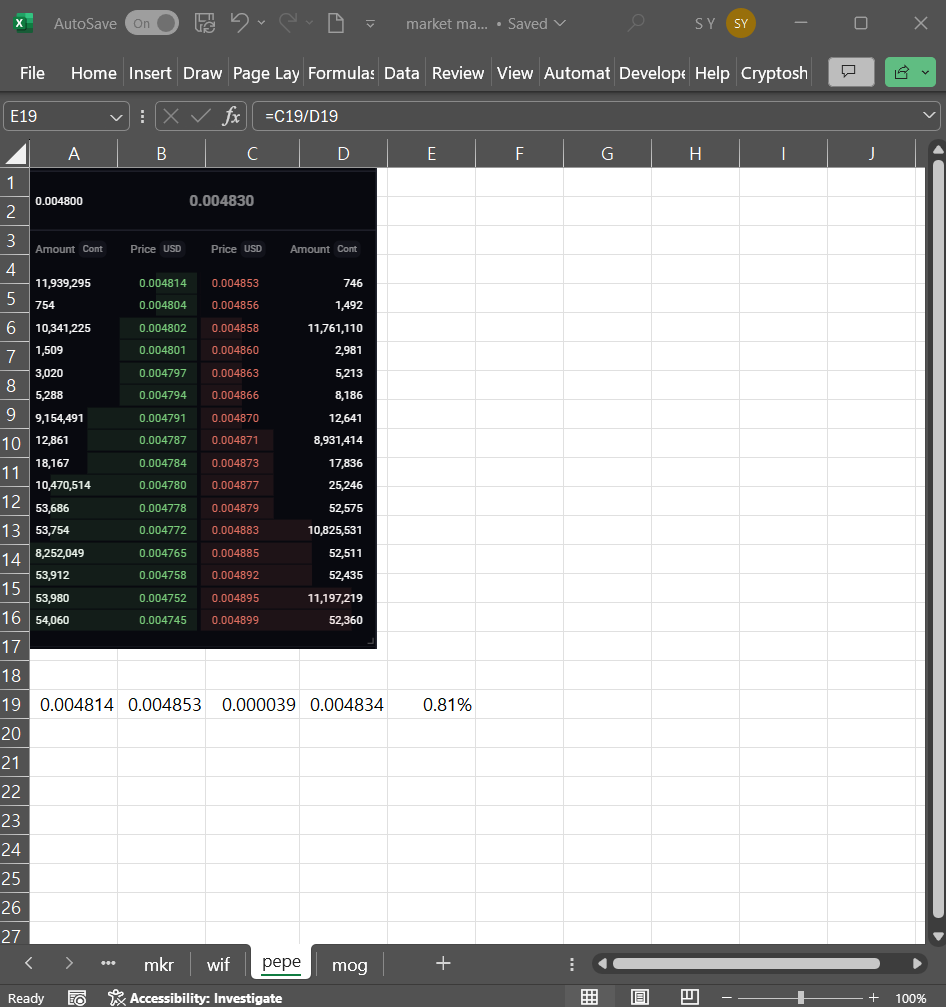This screenshot has height=1007, width=946.
Task: Select row 19 header
Action: (12, 705)
